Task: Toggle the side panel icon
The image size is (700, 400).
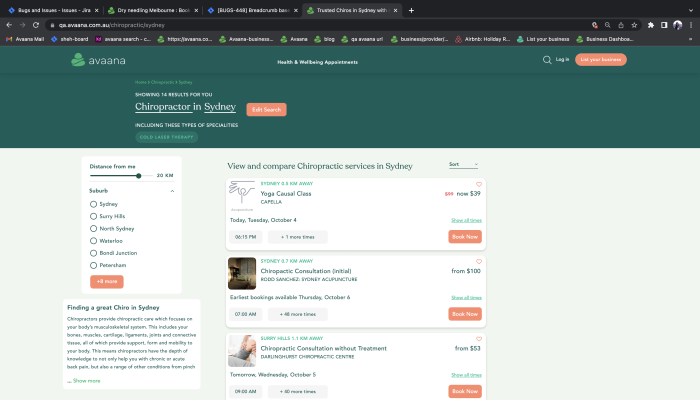Action: point(664,25)
